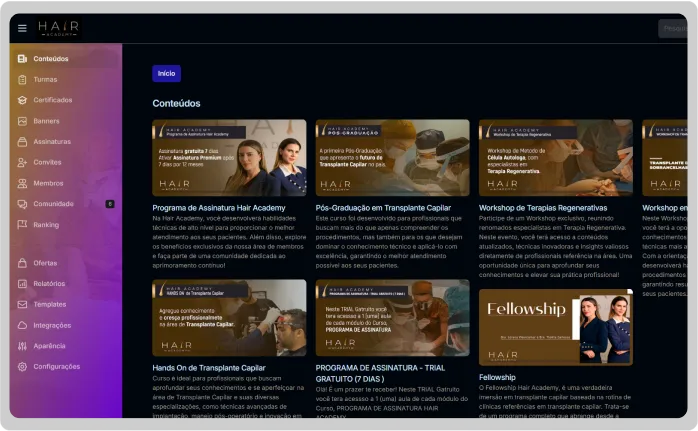
Task: Open Pós-Graduação em Transplante Capilar title
Action: pyautogui.click(x=383, y=208)
